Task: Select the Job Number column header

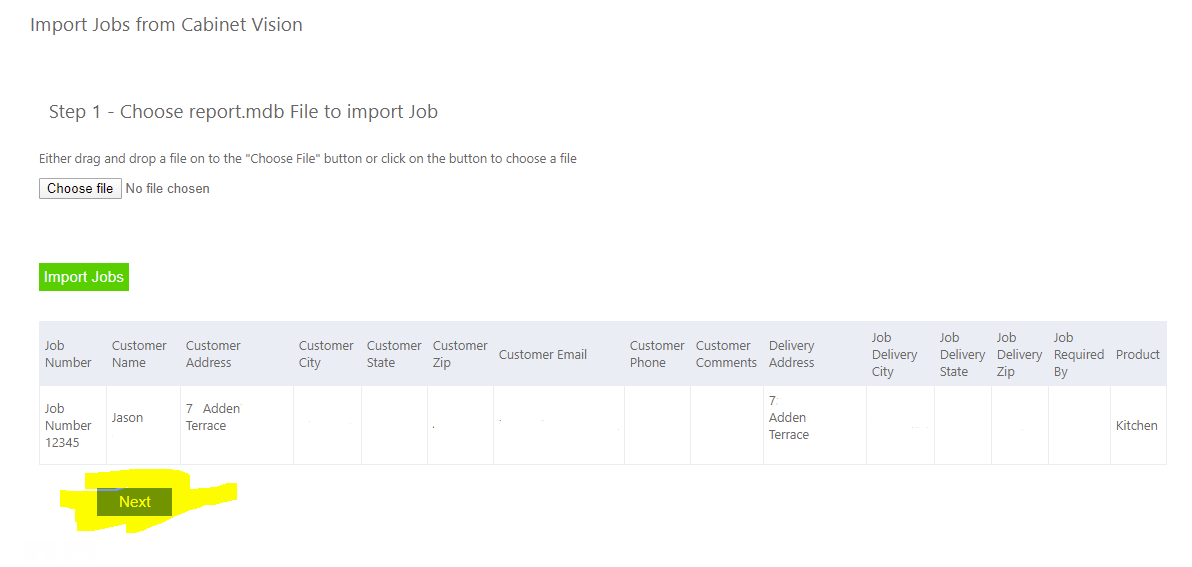Action: point(68,354)
